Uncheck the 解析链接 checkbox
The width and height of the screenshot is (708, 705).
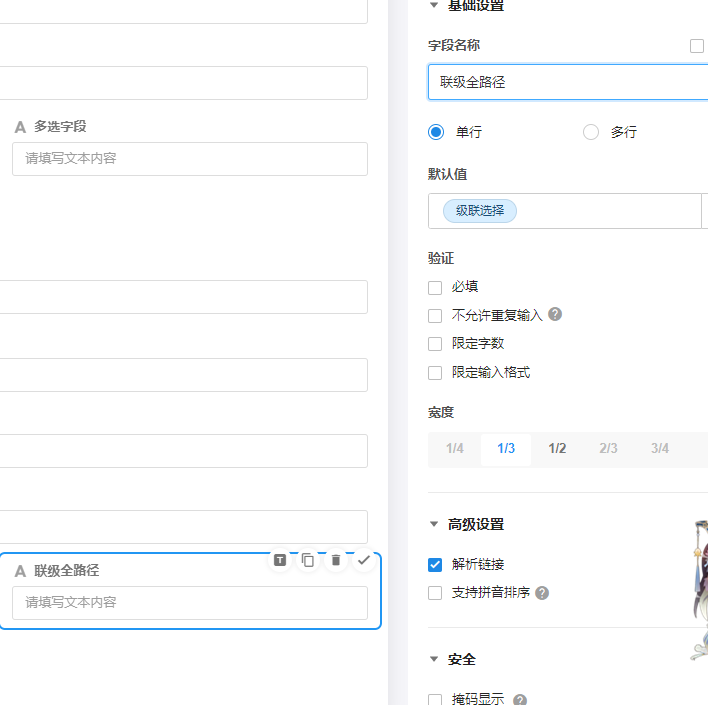(x=435, y=564)
